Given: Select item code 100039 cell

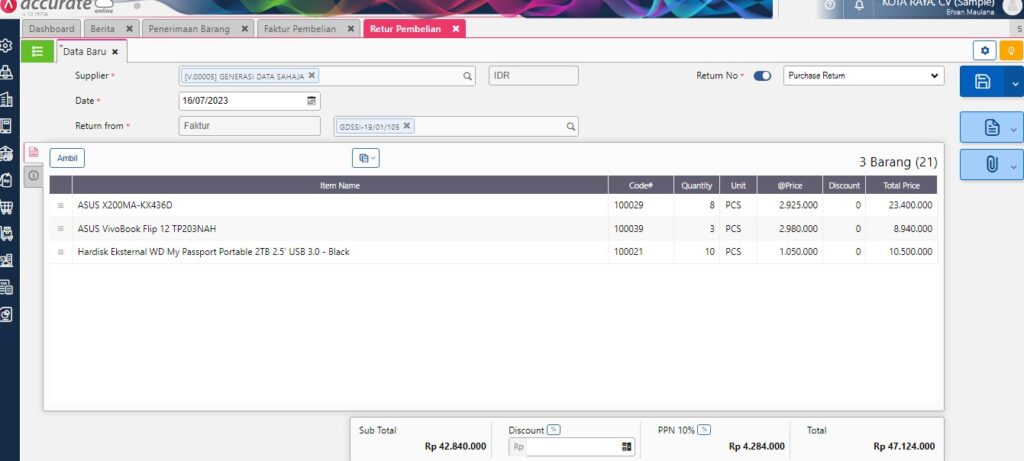Looking at the screenshot, I should [641, 229].
